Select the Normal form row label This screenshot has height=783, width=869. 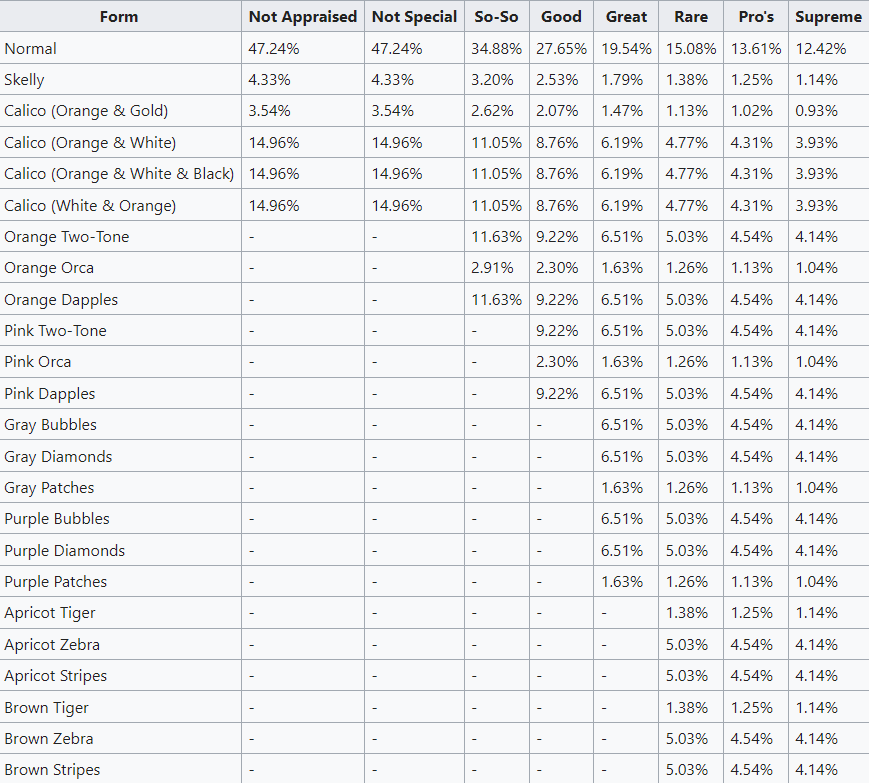coord(30,48)
